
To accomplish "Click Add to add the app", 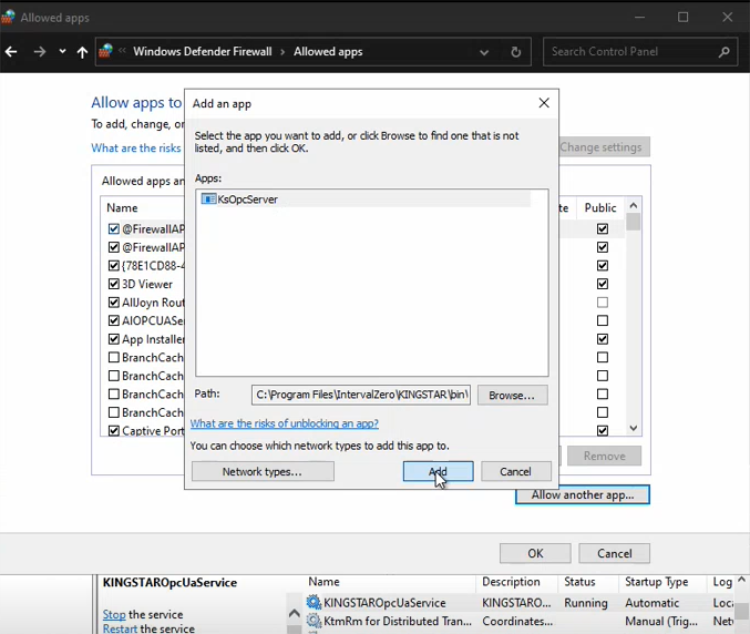I will [x=438, y=471].
